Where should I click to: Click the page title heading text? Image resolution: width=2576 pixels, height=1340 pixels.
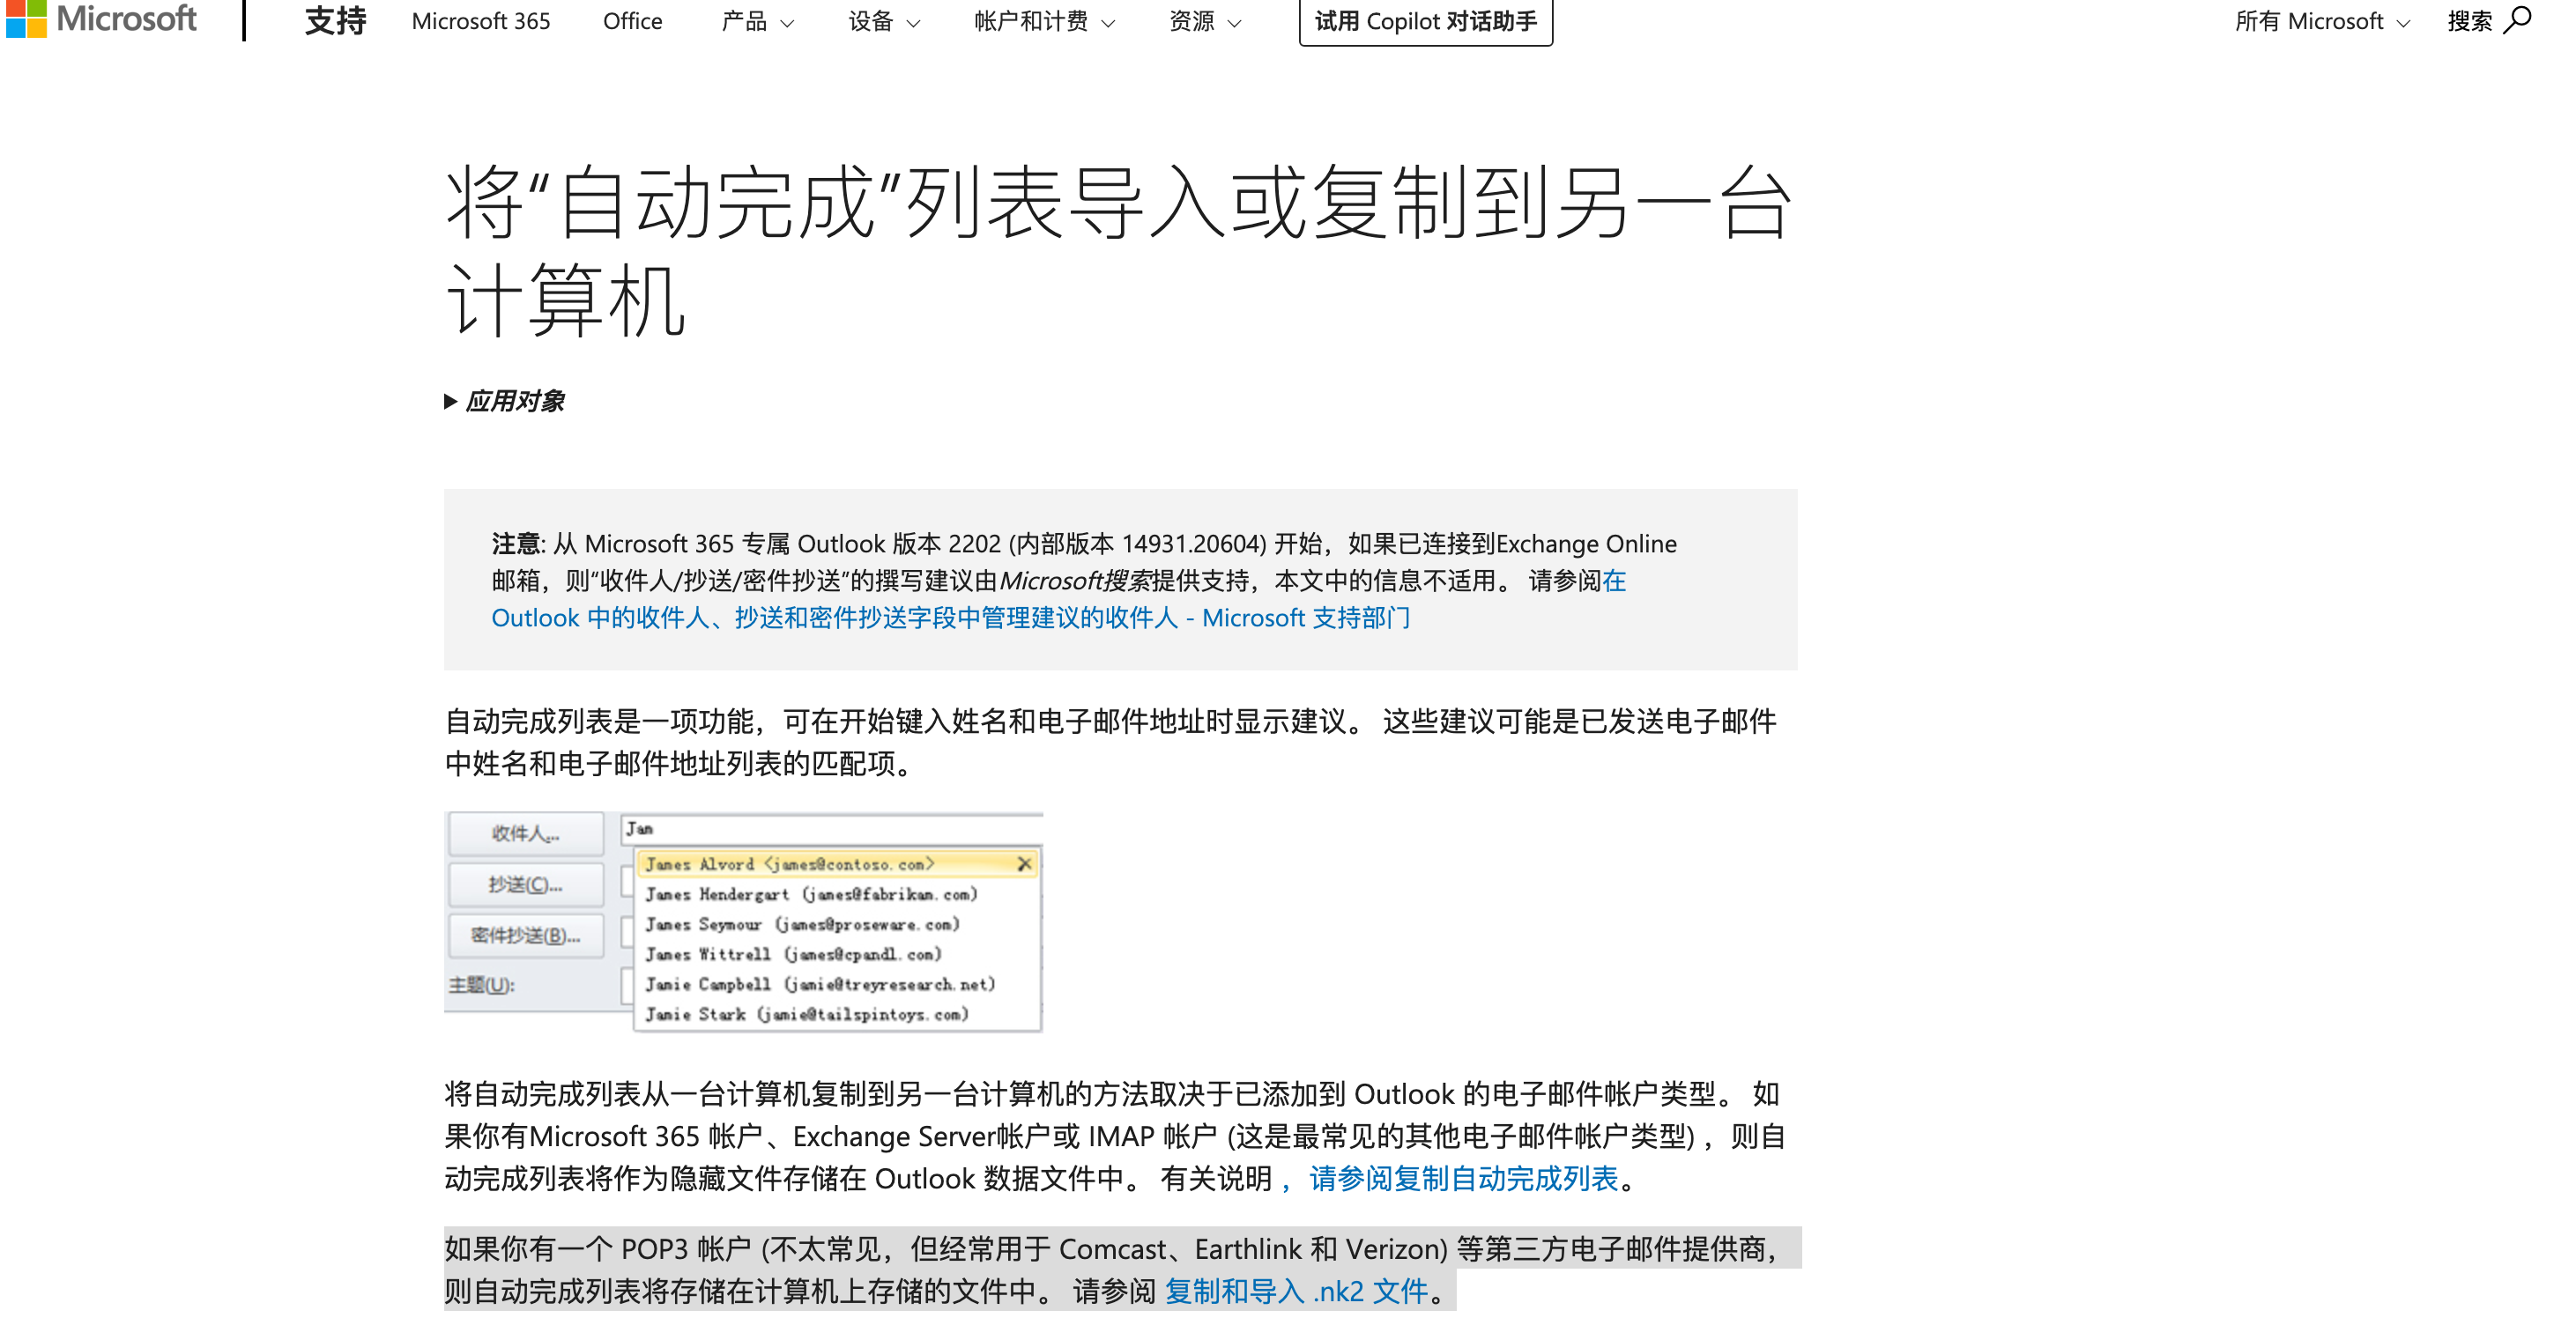pos(1118,251)
